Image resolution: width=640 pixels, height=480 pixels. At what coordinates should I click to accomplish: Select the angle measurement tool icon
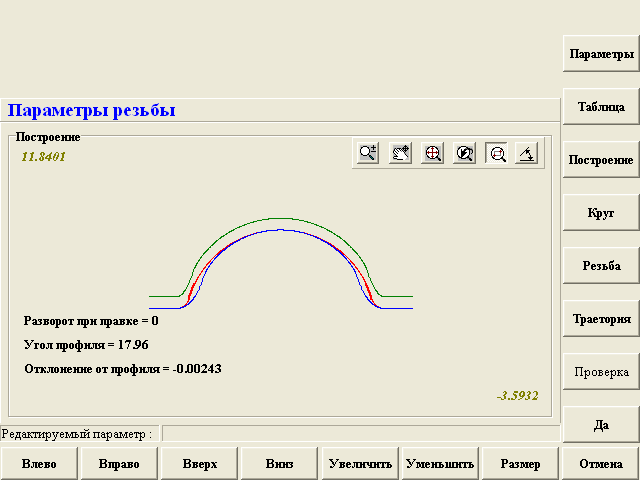(x=527, y=153)
